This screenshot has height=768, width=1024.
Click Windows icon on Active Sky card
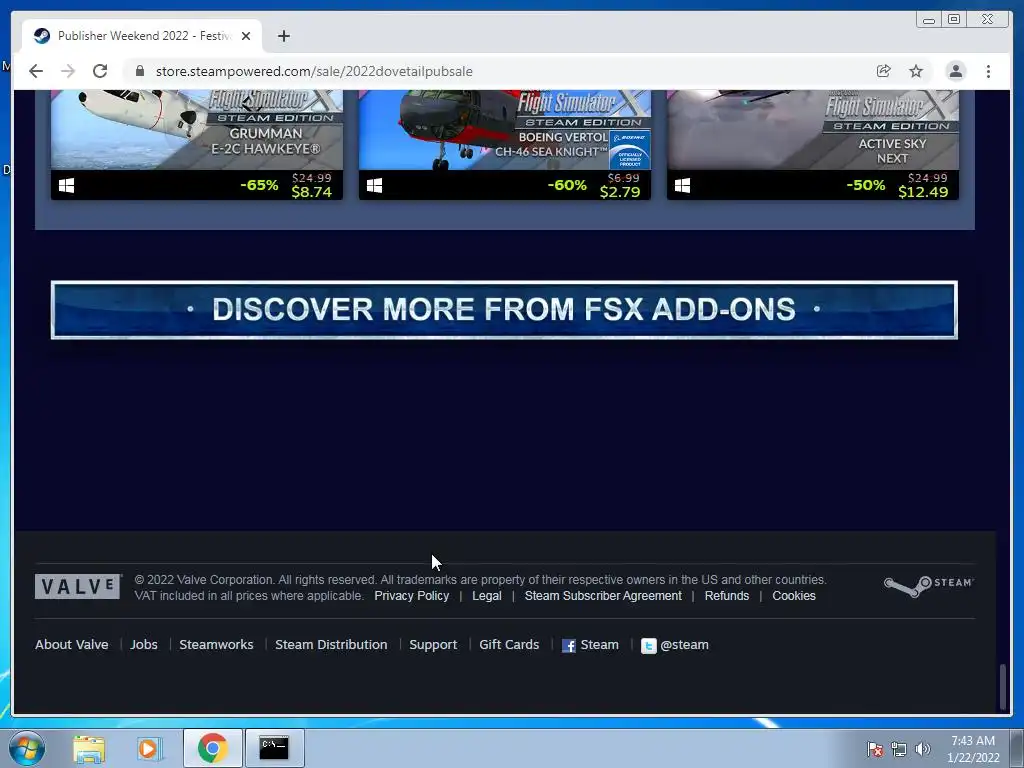point(682,185)
